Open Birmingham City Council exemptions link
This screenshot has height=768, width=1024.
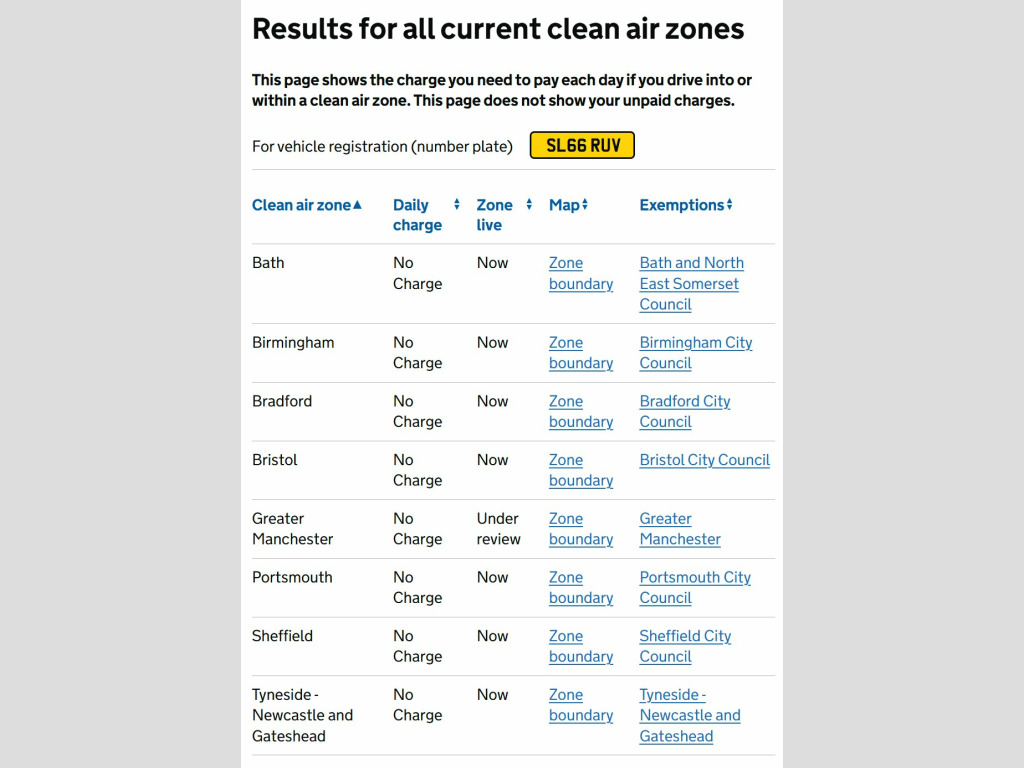point(696,353)
